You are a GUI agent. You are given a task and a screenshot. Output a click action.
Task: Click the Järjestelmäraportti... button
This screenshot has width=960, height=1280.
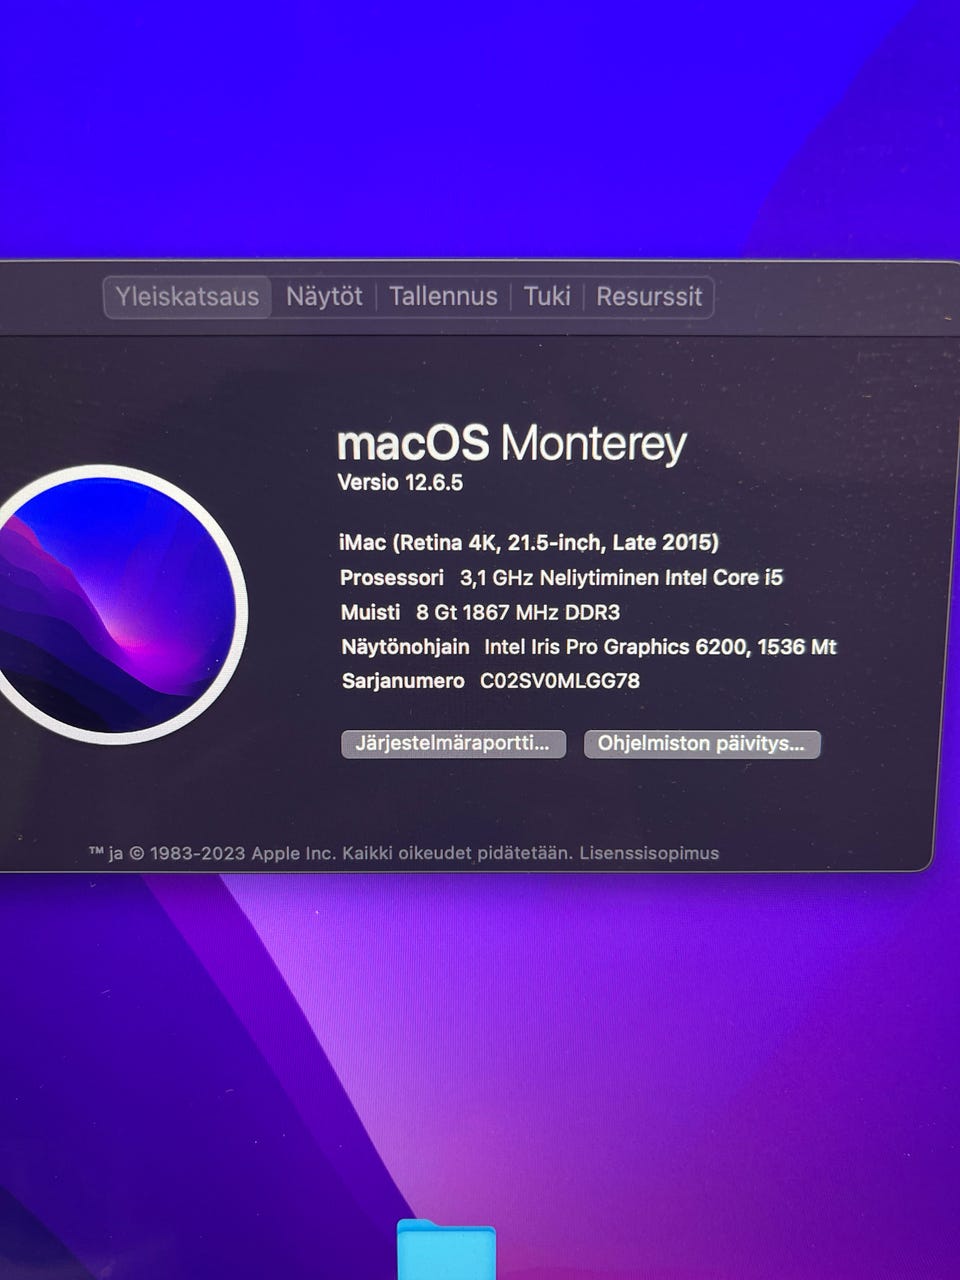453,744
